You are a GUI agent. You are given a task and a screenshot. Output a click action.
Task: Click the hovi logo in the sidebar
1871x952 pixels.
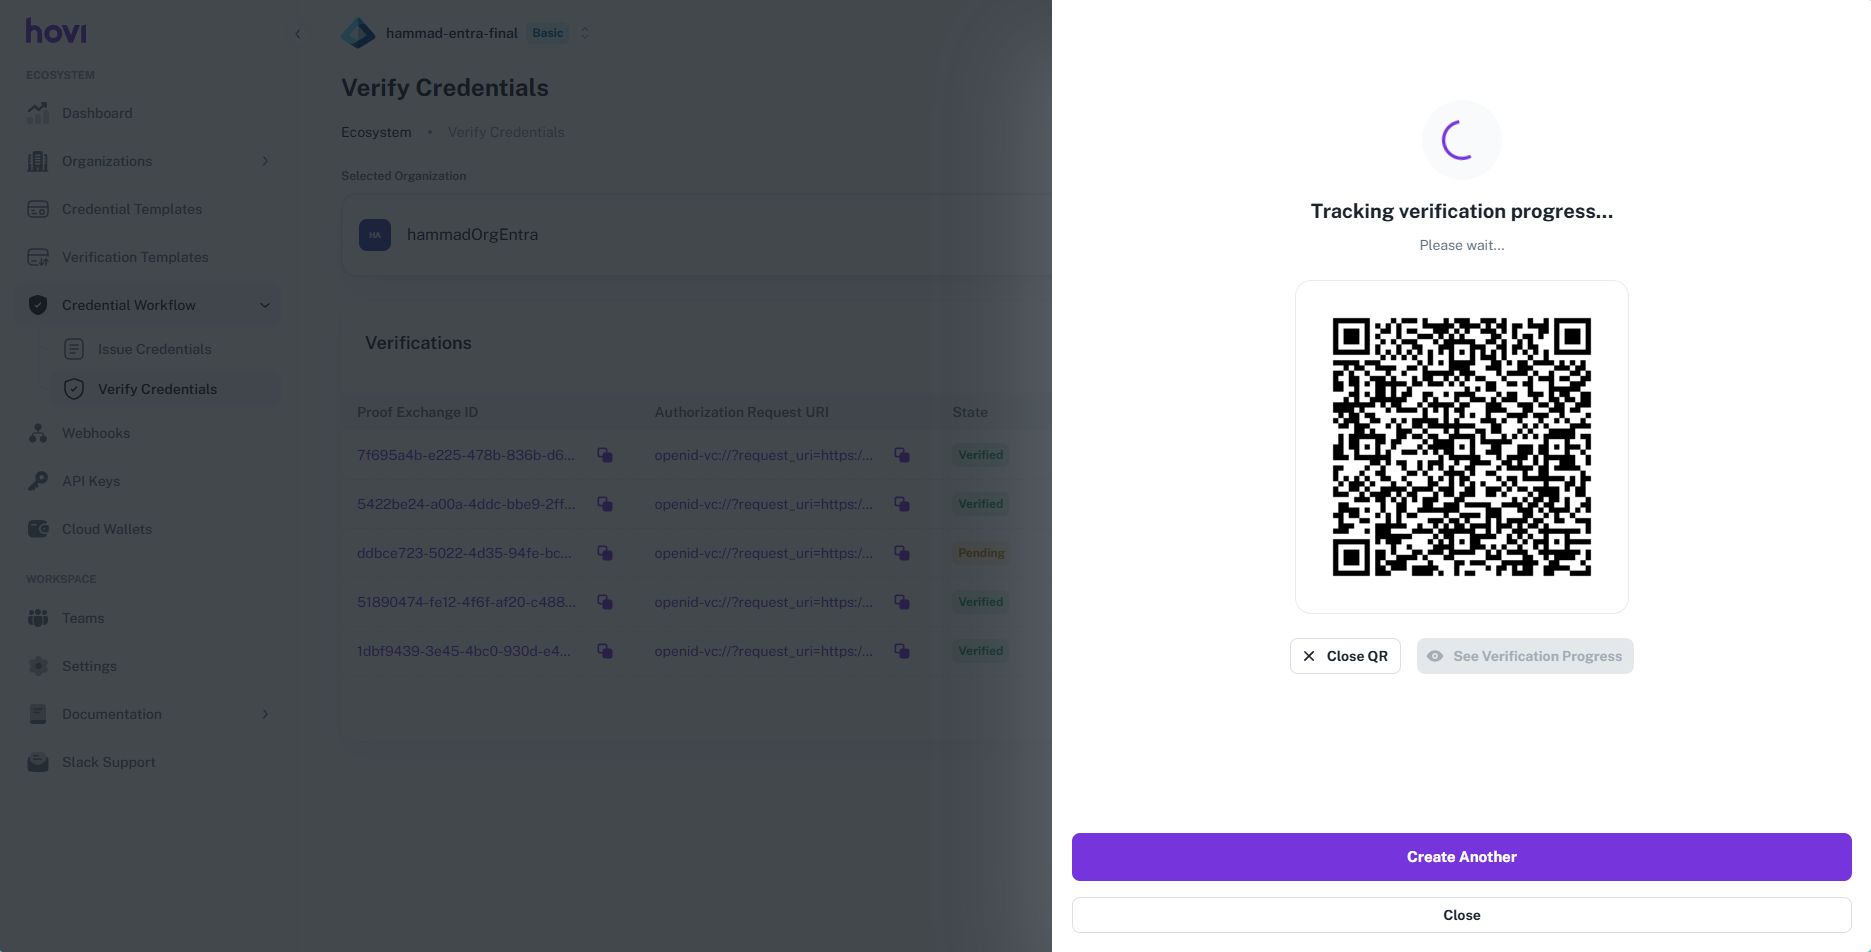point(56,32)
